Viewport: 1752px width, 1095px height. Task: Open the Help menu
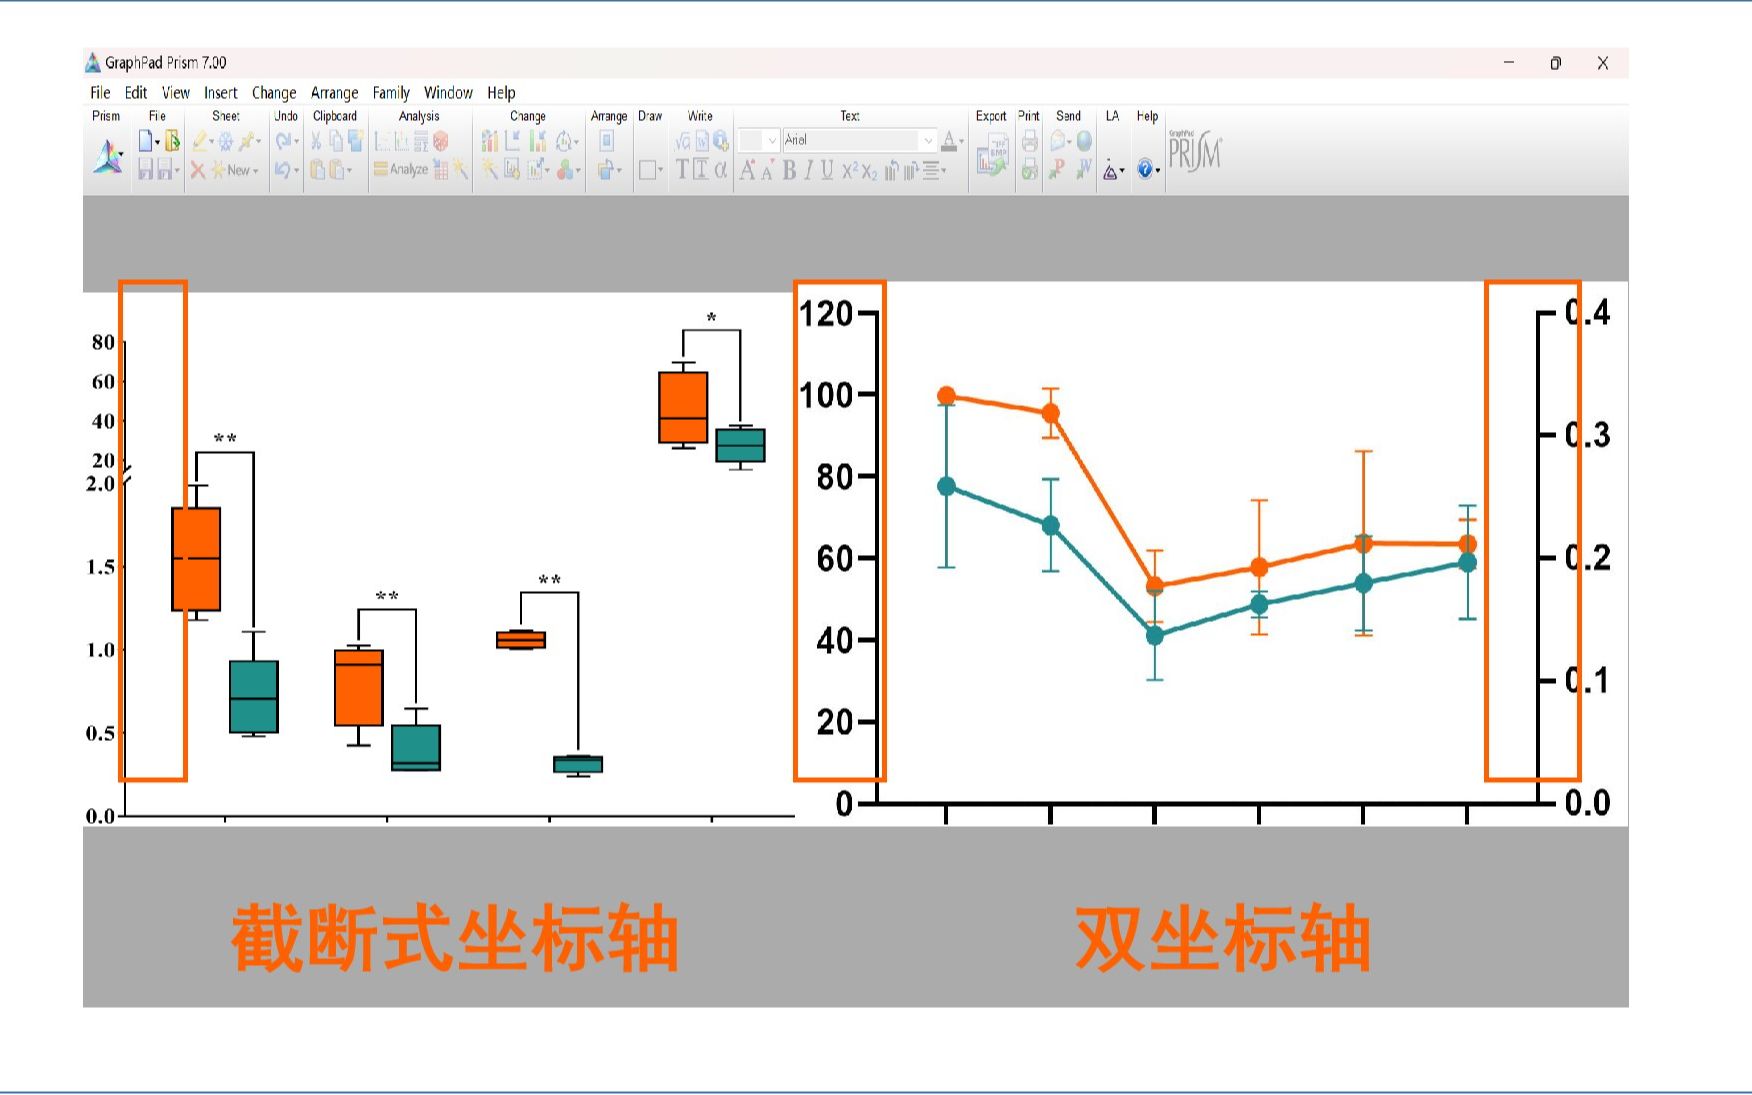point(502,93)
